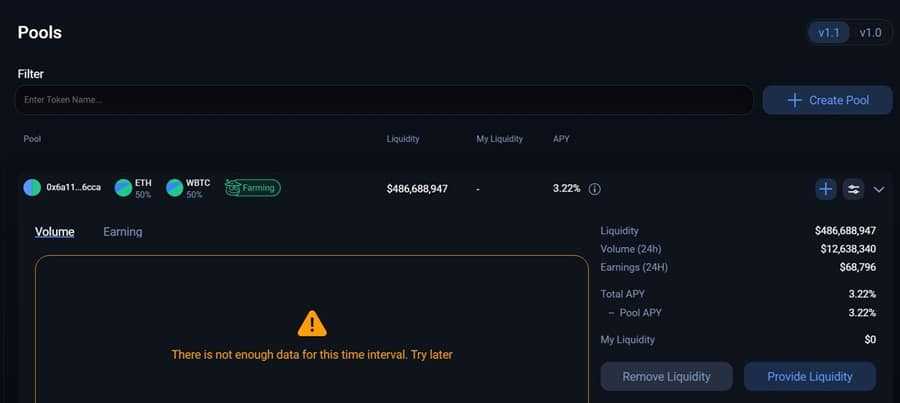Click the Provide Liquidity button
Image resolution: width=900 pixels, height=403 pixels.
(810, 377)
